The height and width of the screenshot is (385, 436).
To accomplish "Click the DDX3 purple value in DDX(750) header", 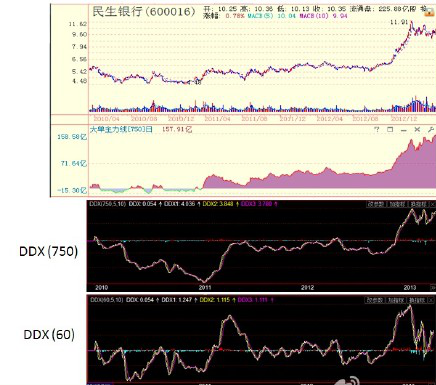I will point(256,204).
